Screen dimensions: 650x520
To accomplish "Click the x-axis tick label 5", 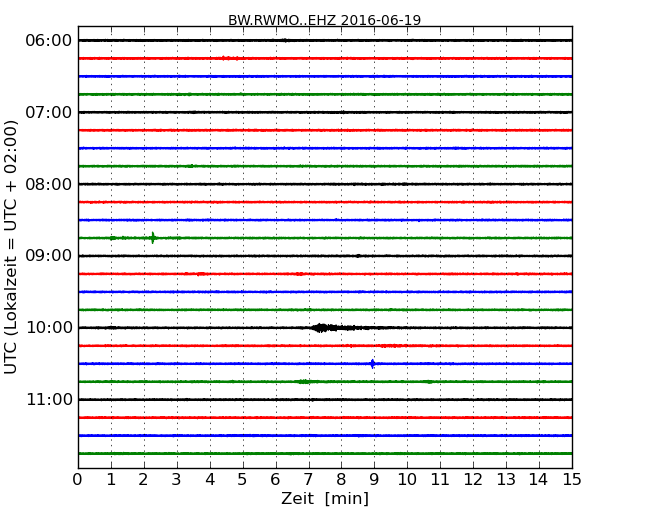I will (x=243, y=479).
